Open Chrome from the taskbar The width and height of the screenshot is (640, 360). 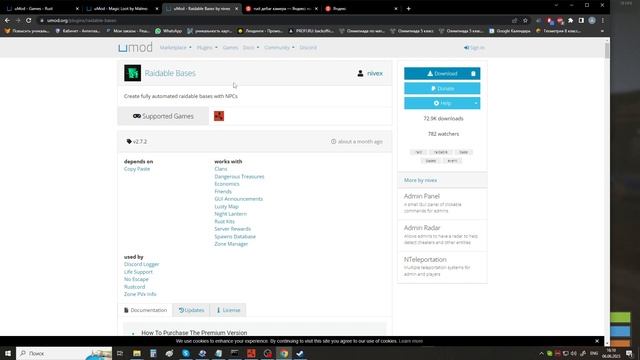click(x=284, y=353)
